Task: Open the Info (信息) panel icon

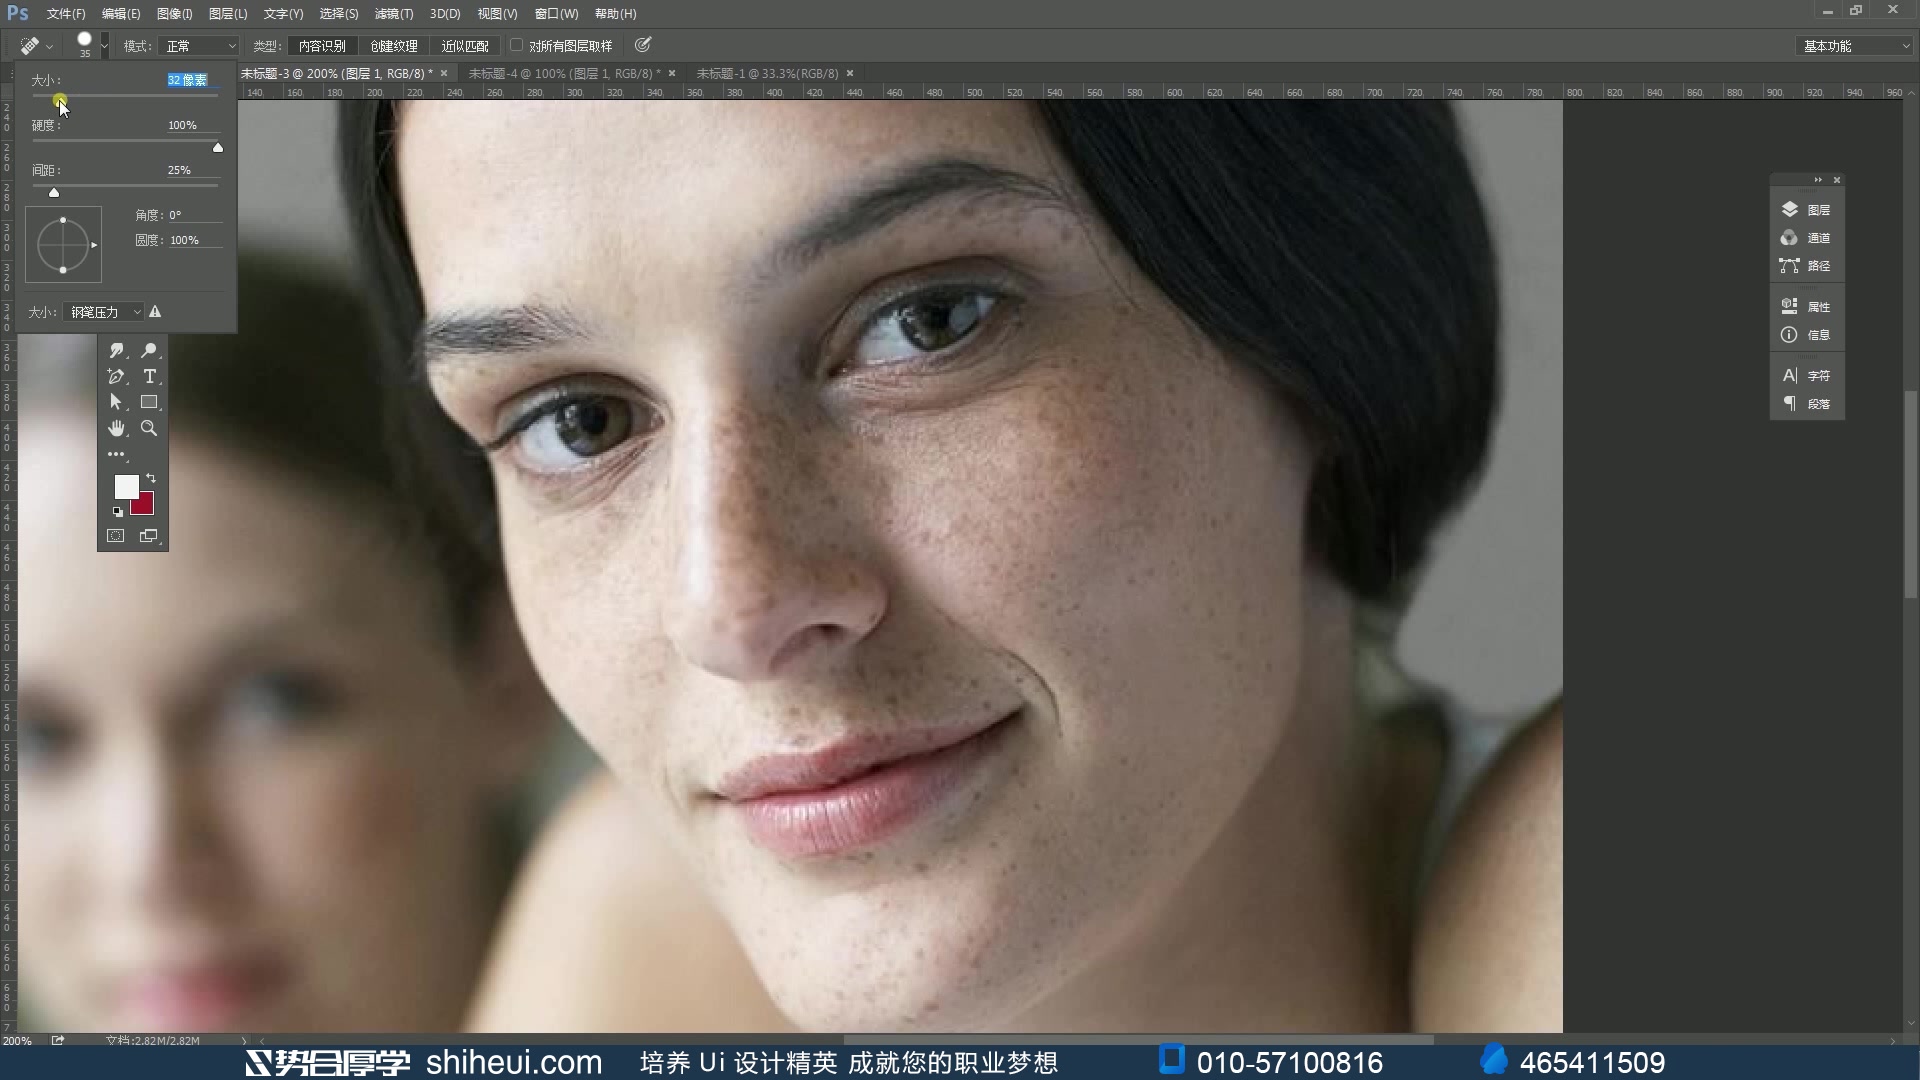Action: tap(1790, 335)
